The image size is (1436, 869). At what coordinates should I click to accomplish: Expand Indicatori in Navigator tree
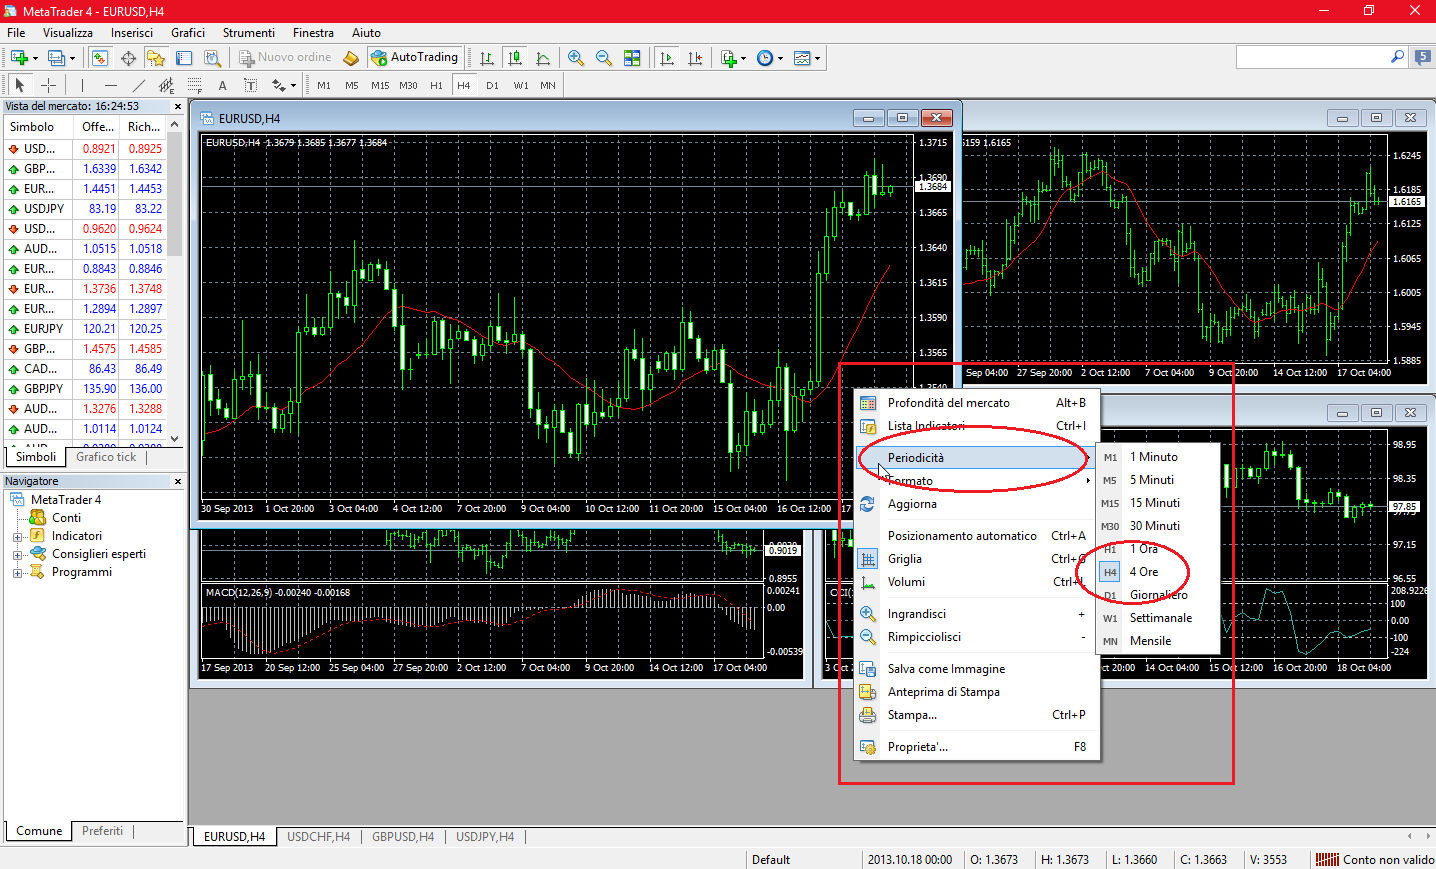[x=17, y=536]
